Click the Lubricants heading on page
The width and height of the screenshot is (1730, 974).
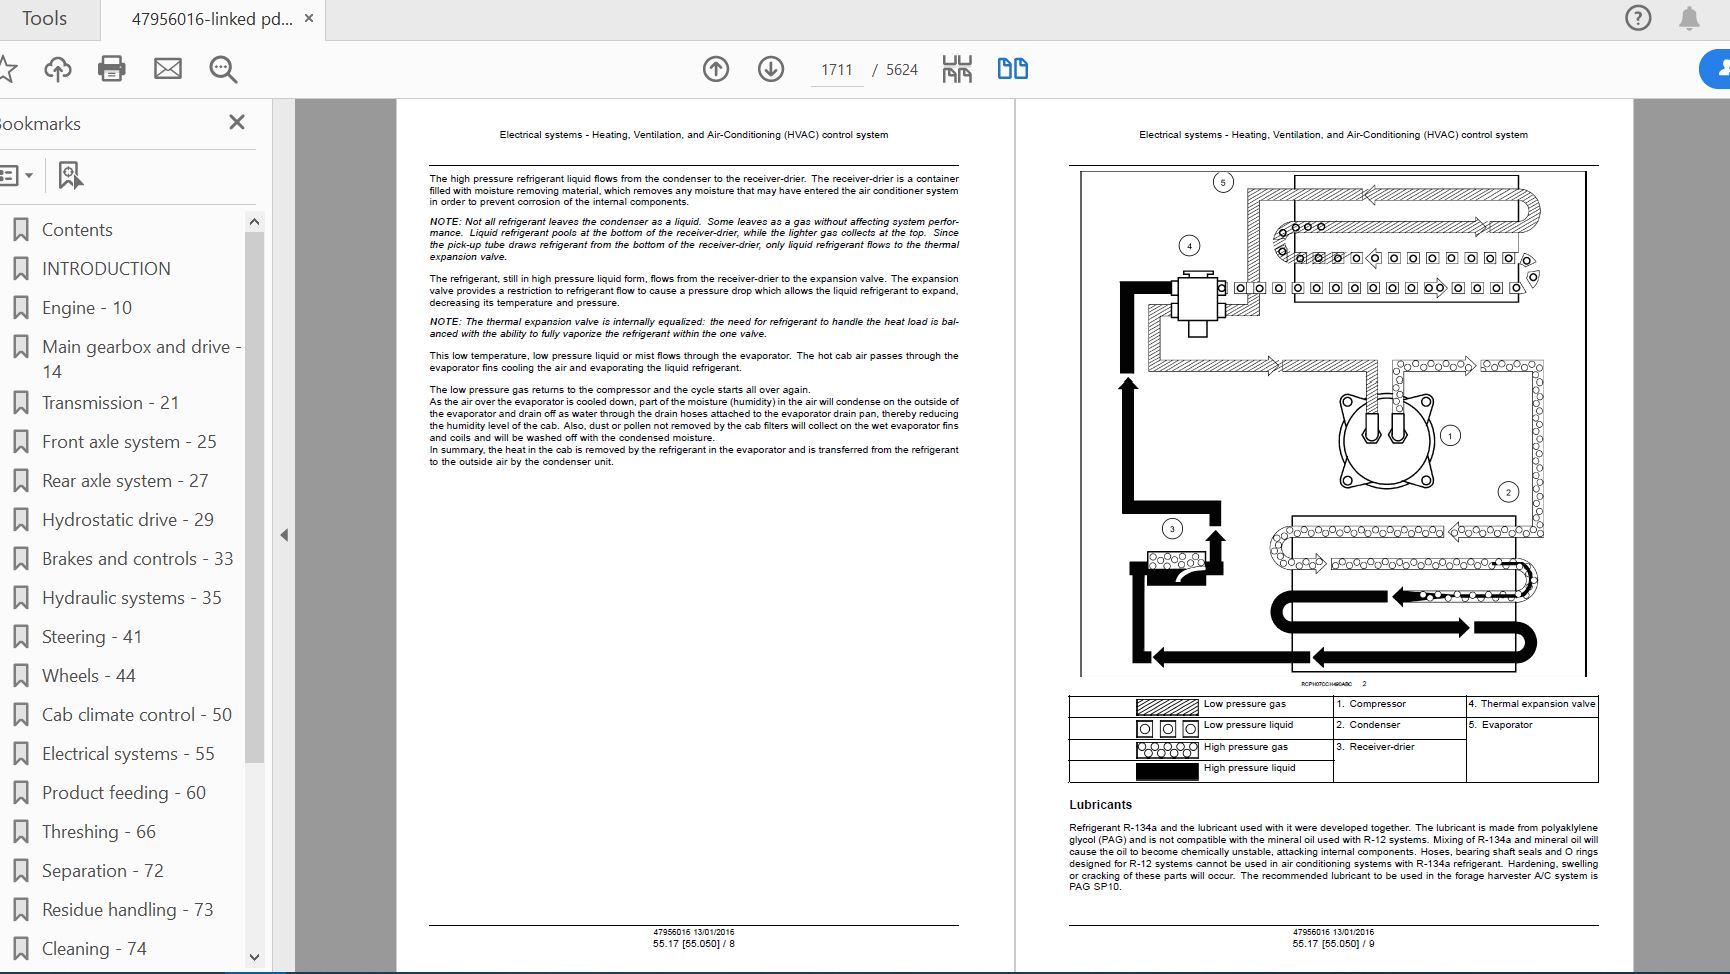point(1100,805)
